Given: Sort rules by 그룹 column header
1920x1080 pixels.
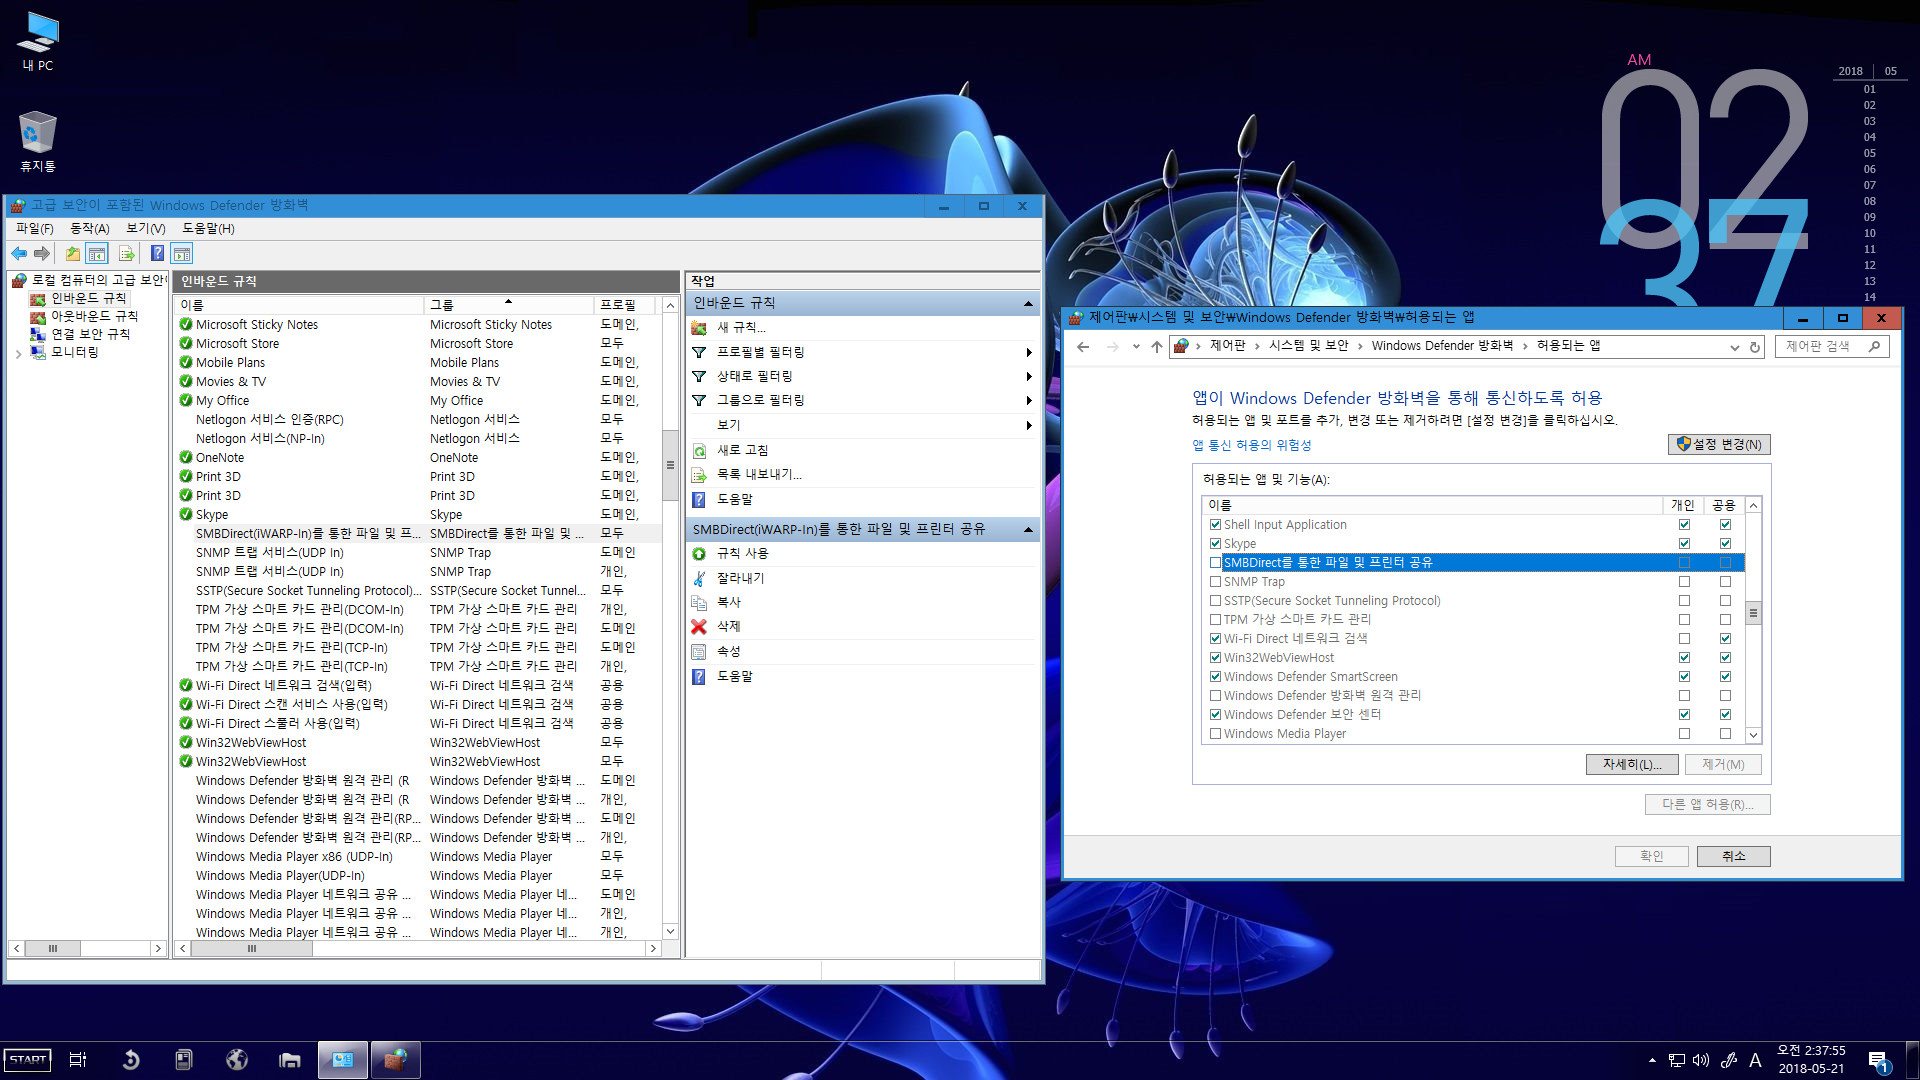Looking at the screenshot, I should [x=508, y=304].
